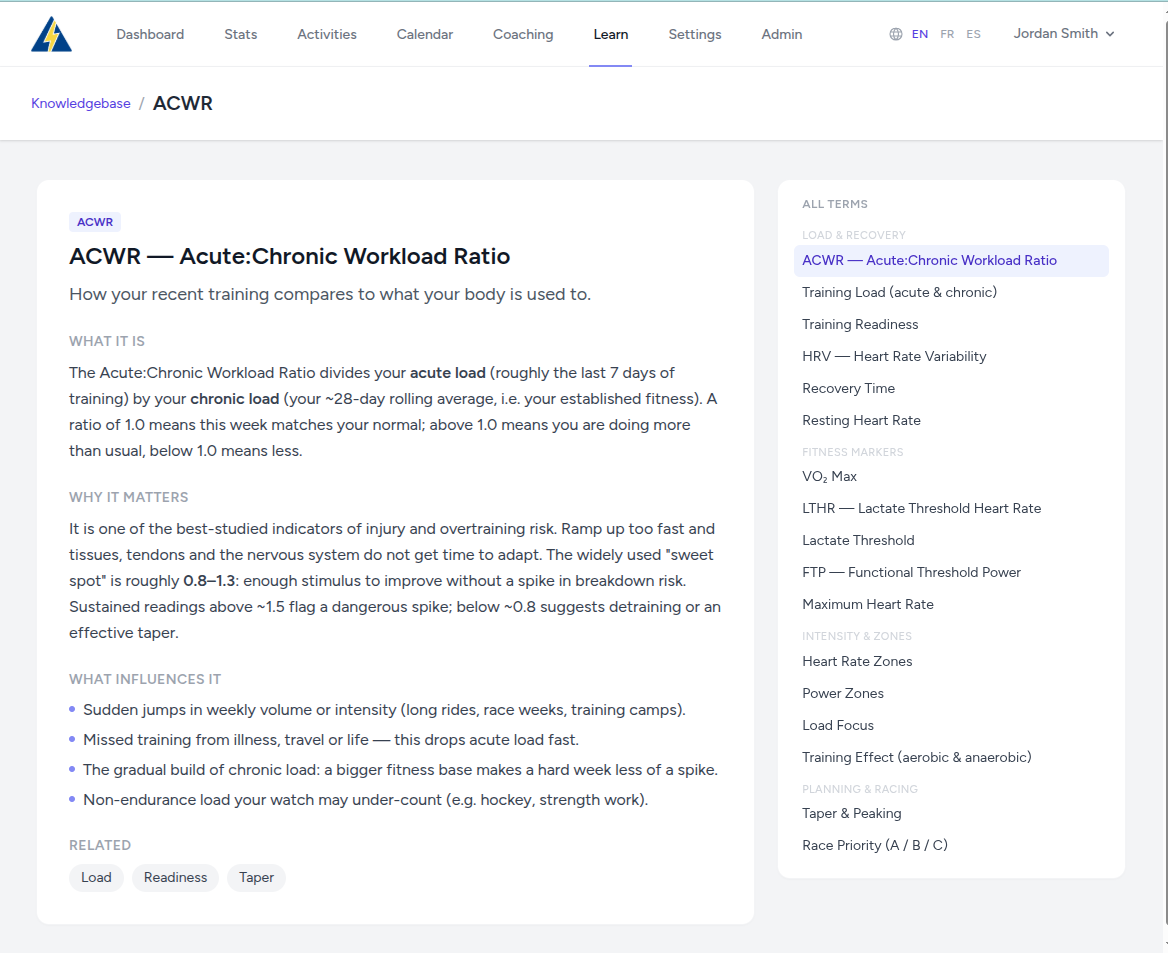1168x953 pixels.
Task: Select the Learn tab
Action: point(611,34)
